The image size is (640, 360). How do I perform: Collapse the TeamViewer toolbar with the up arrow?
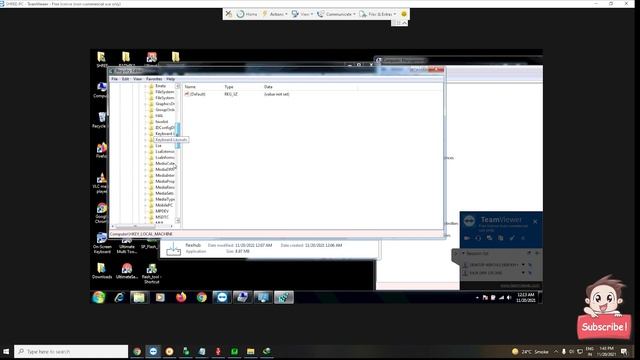[404, 23]
